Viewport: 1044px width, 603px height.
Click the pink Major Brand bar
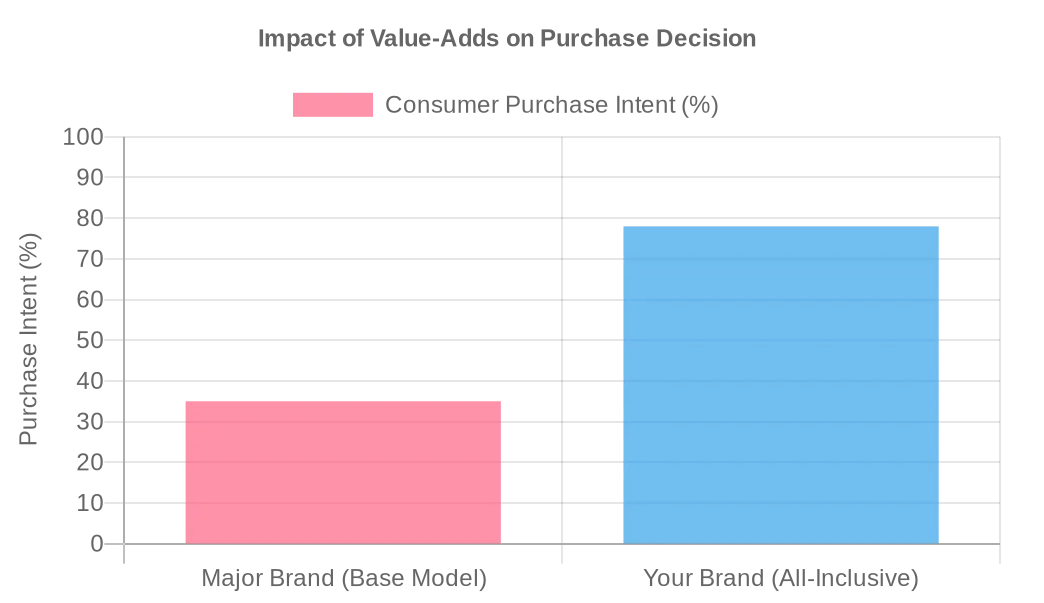[343, 472]
